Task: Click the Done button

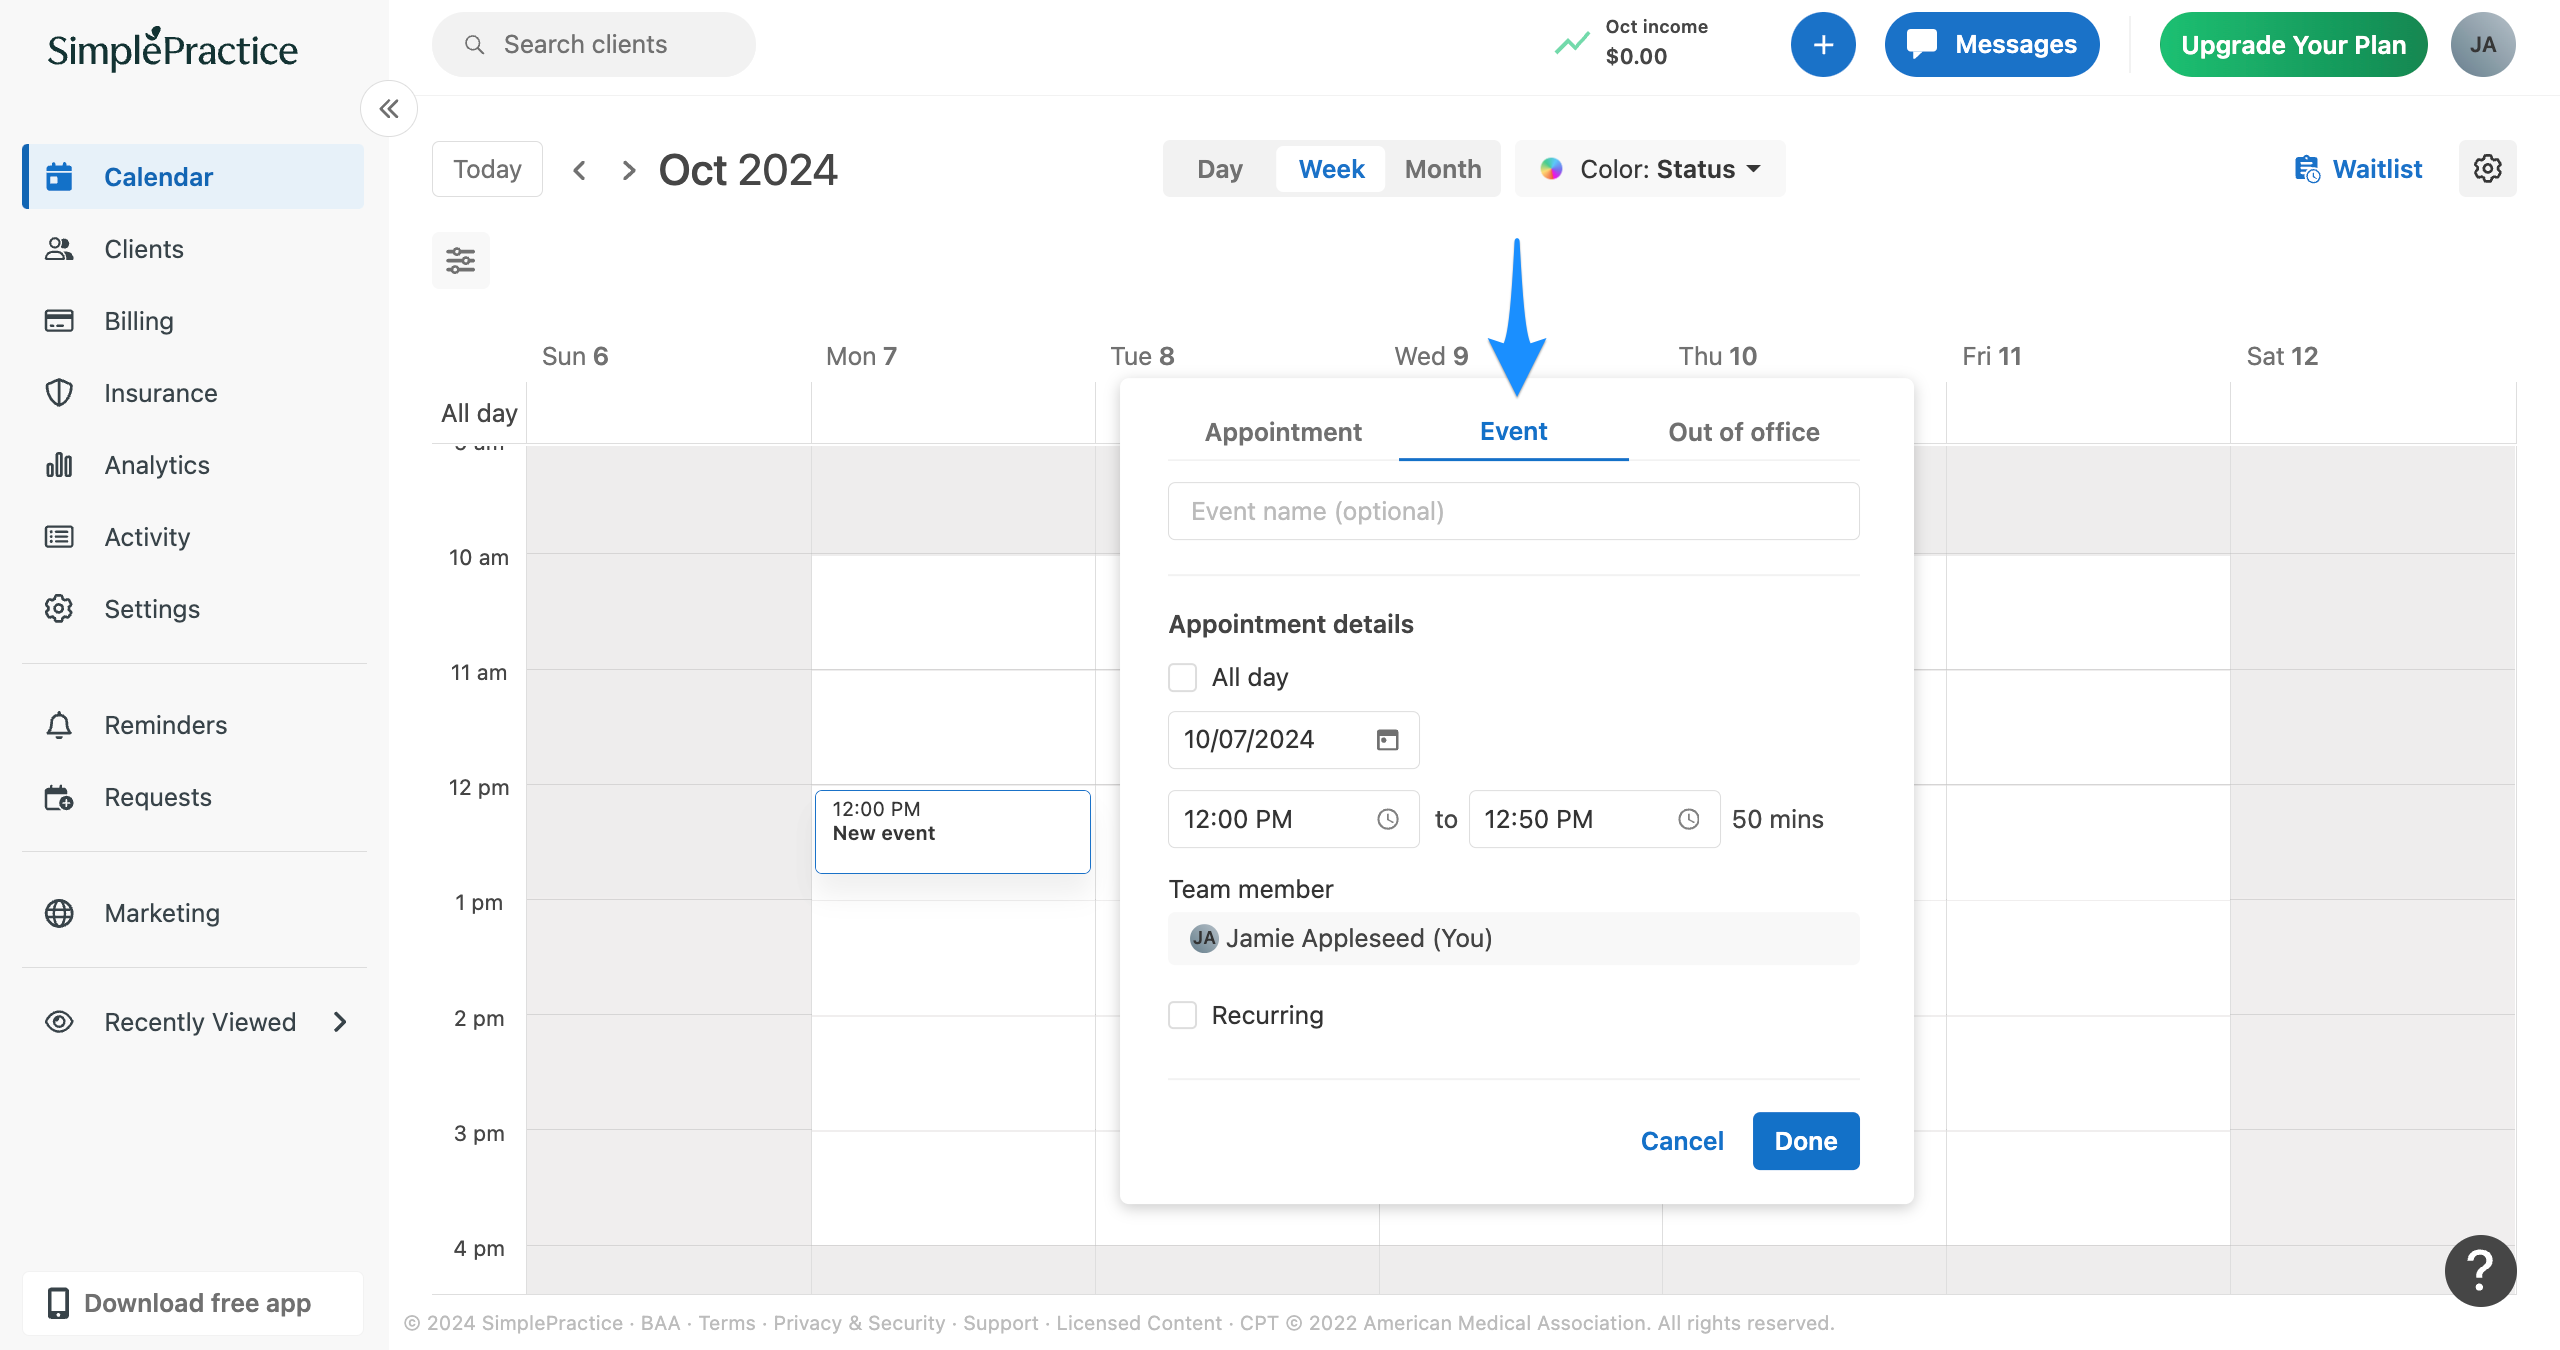Action: coord(1805,1140)
